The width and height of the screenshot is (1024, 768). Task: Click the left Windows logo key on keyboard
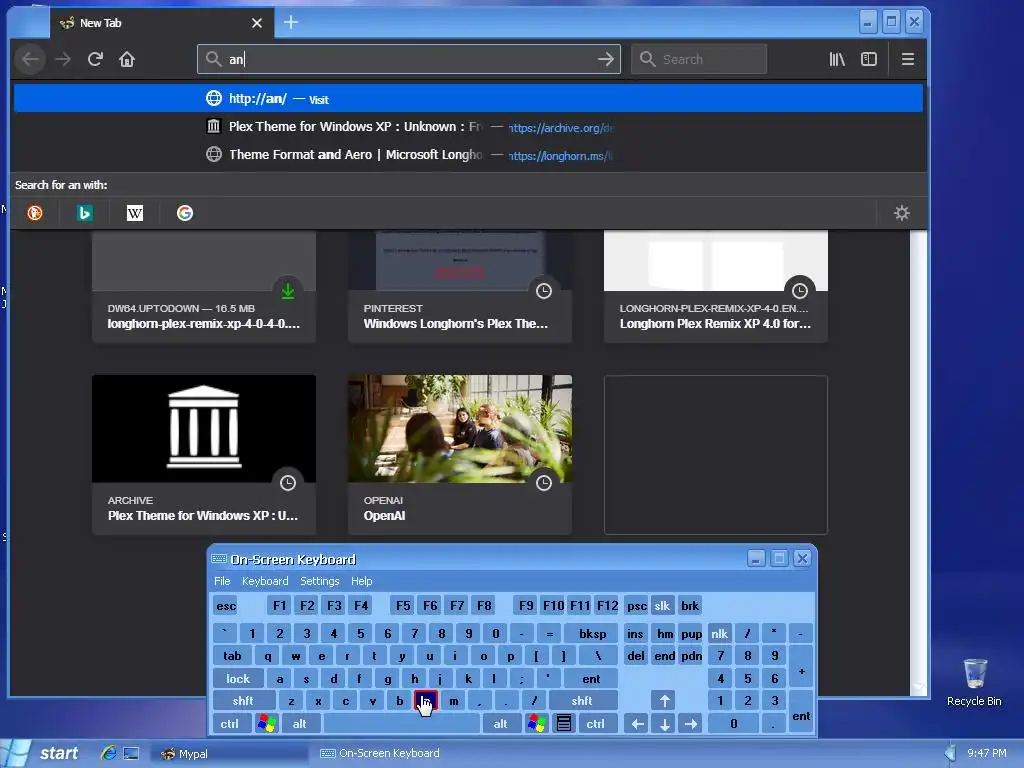[x=267, y=724]
